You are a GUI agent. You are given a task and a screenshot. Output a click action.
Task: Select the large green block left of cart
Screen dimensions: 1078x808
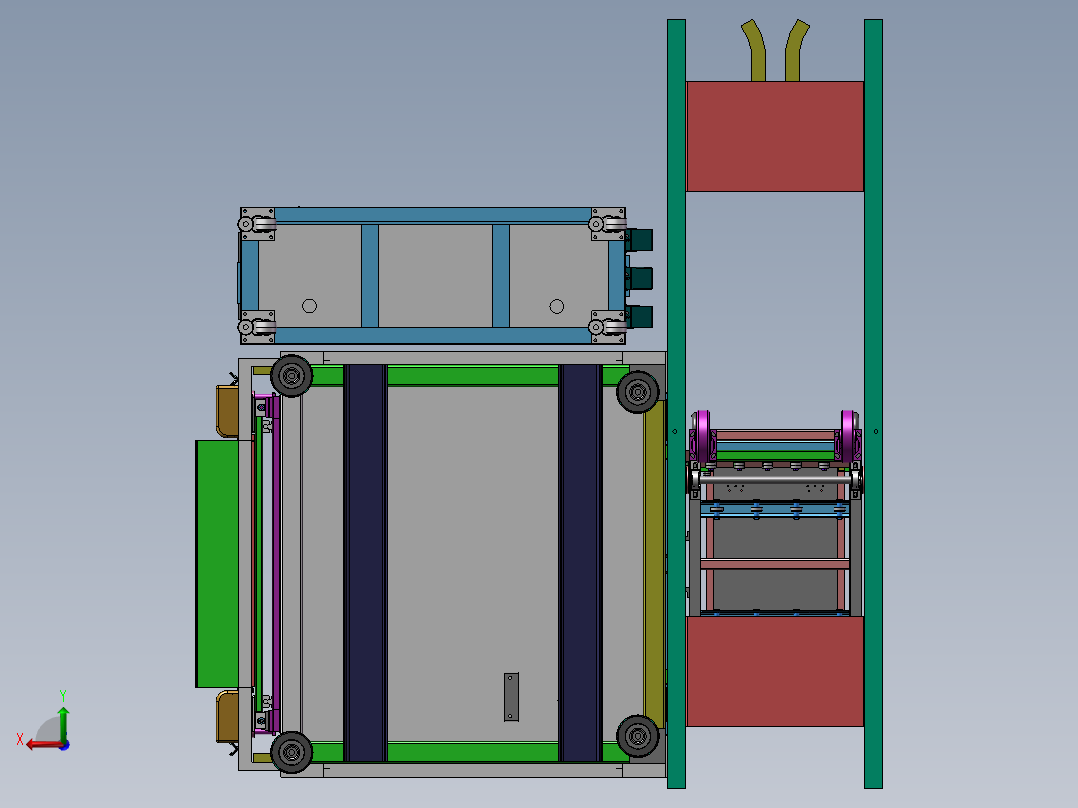[x=217, y=564]
